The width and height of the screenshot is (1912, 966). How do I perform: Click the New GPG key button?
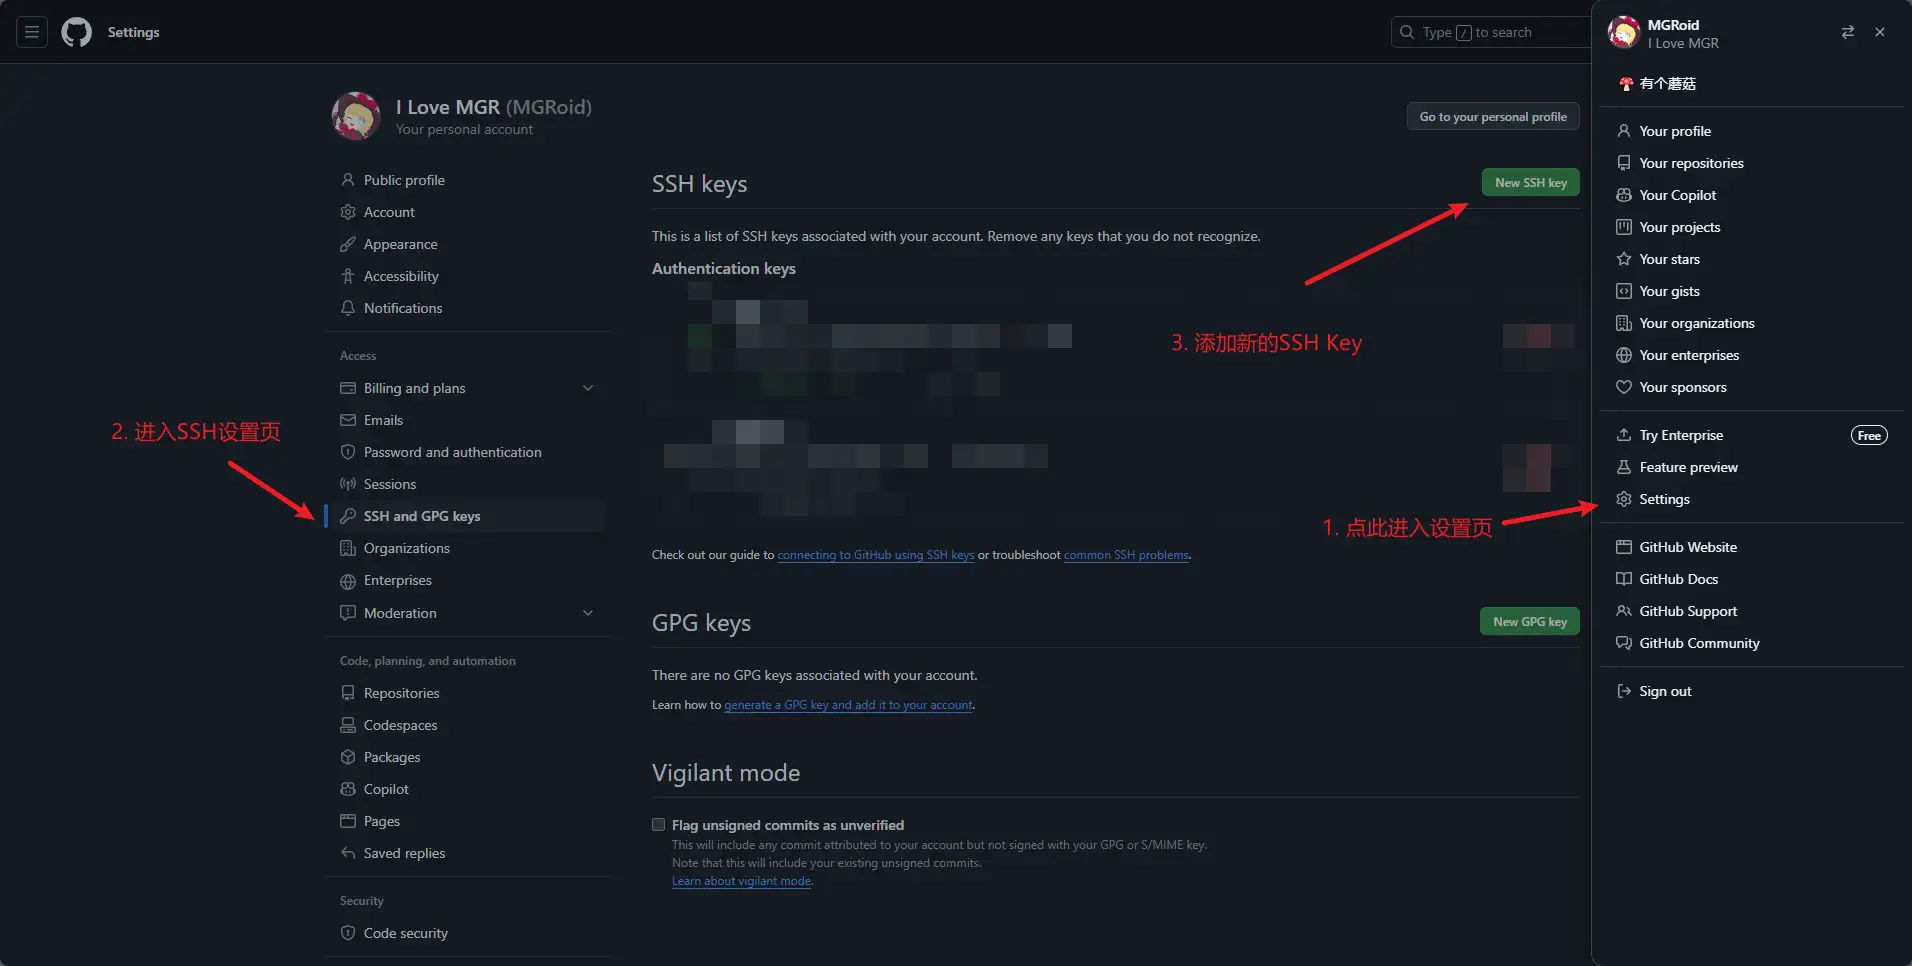coord(1530,622)
